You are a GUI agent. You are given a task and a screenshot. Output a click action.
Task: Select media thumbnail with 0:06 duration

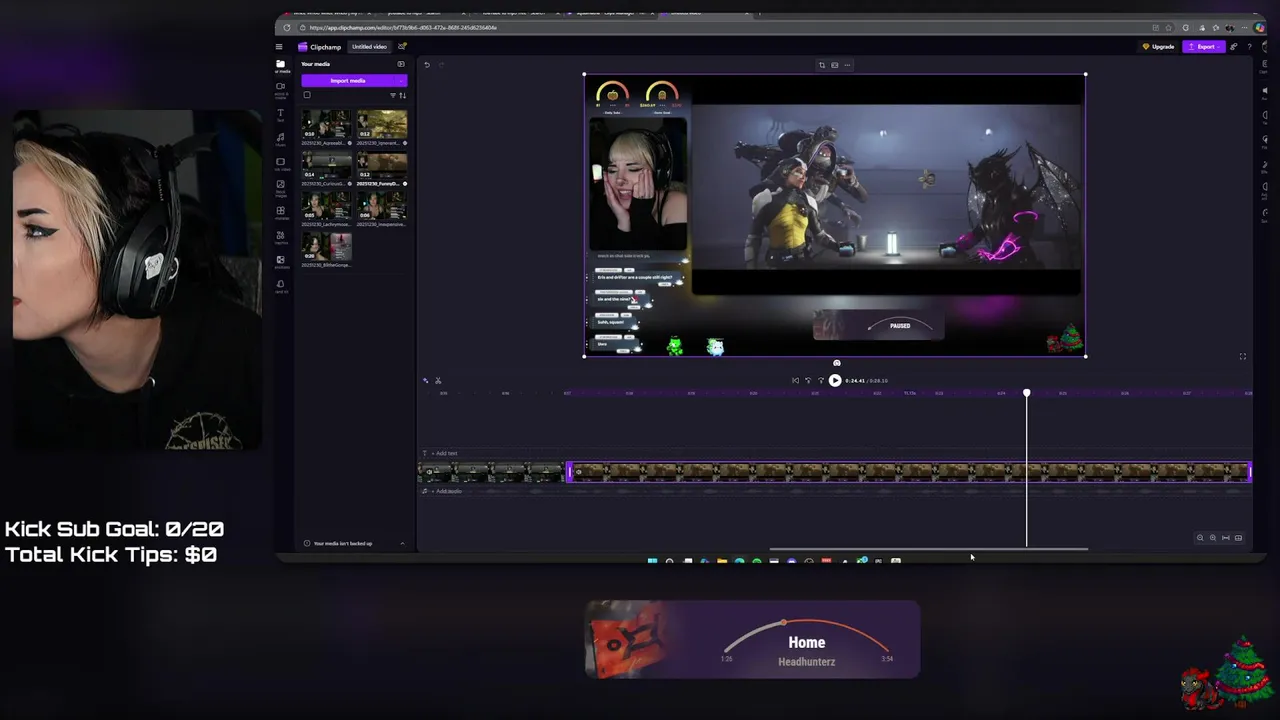click(381, 207)
